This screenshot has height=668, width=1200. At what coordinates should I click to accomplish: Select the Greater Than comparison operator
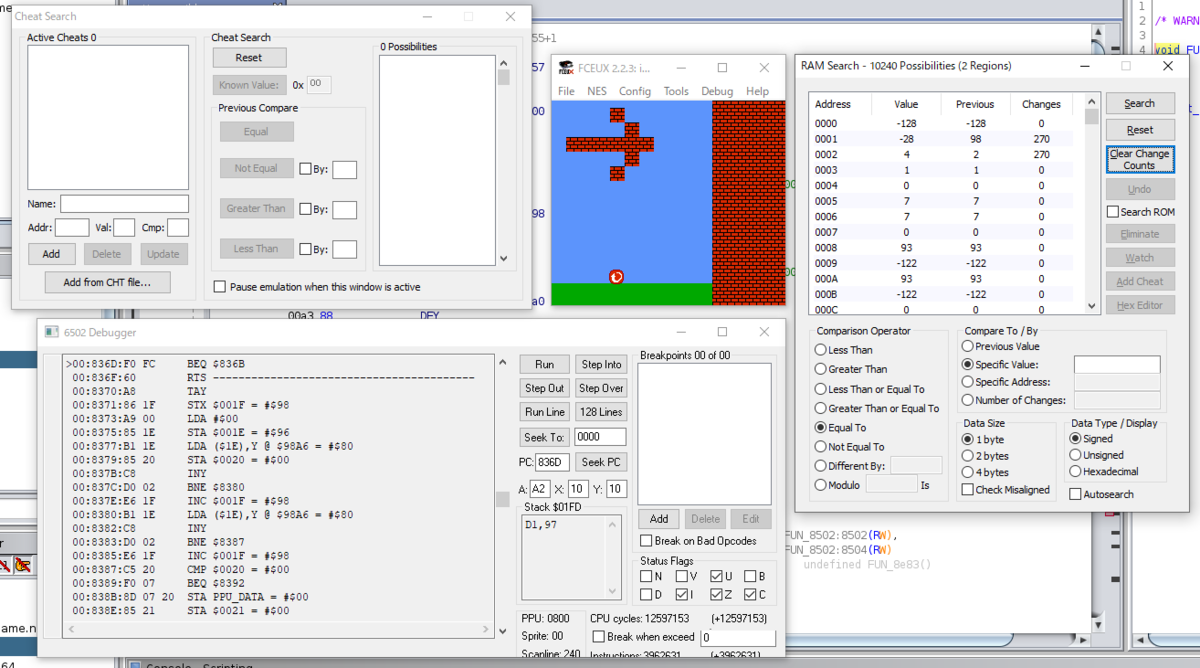click(x=821, y=369)
